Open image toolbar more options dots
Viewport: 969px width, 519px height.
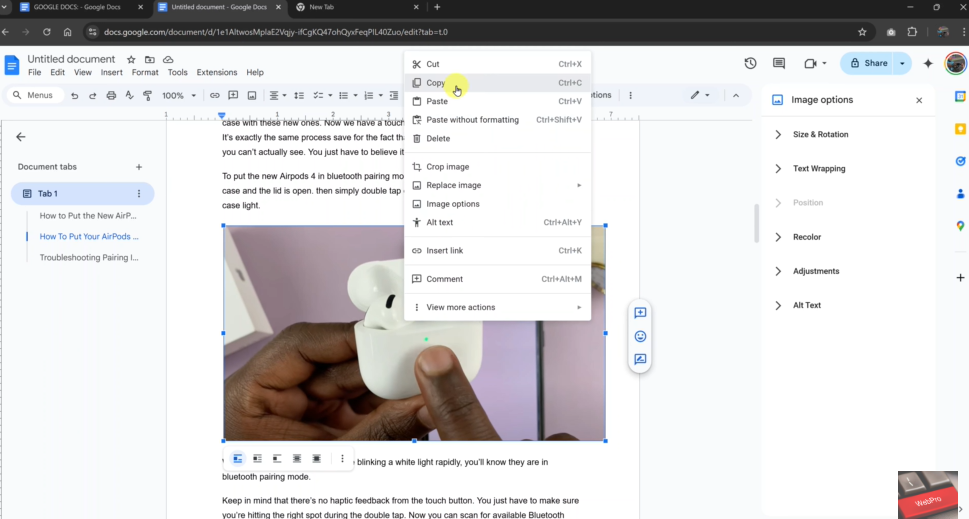(342, 458)
